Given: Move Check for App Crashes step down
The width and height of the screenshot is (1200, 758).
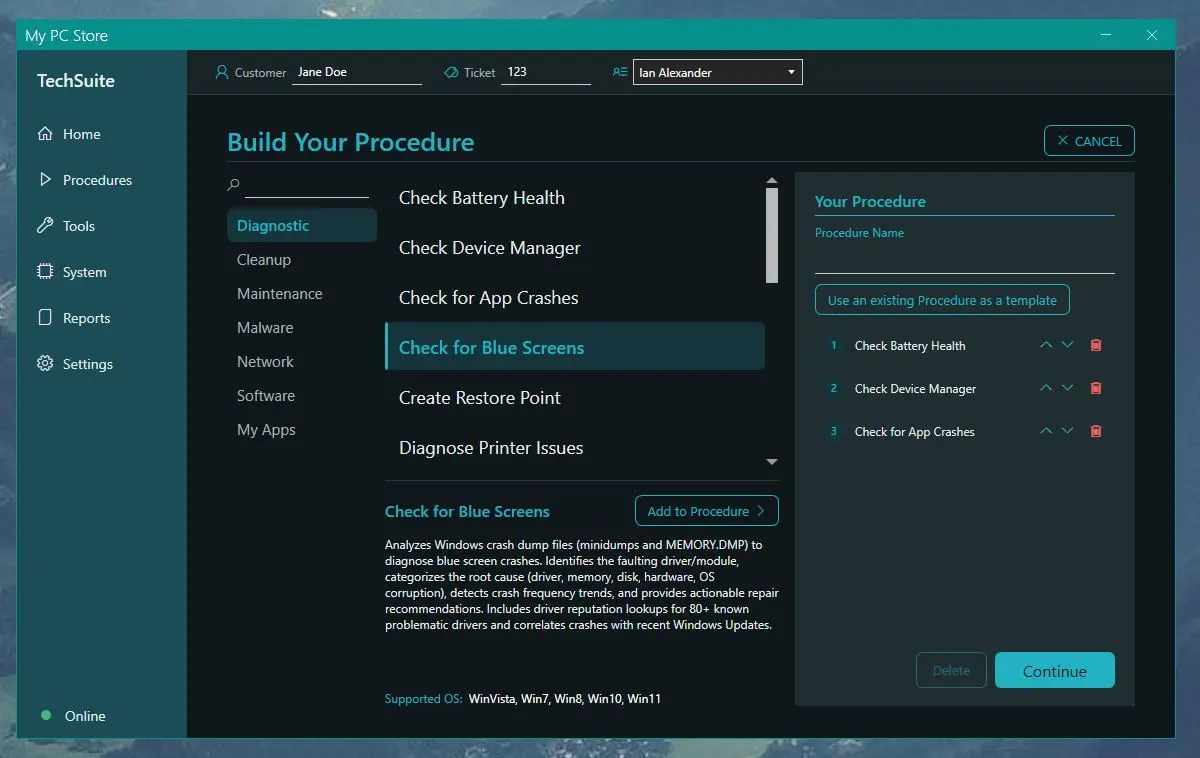Looking at the screenshot, I should coord(1067,431).
